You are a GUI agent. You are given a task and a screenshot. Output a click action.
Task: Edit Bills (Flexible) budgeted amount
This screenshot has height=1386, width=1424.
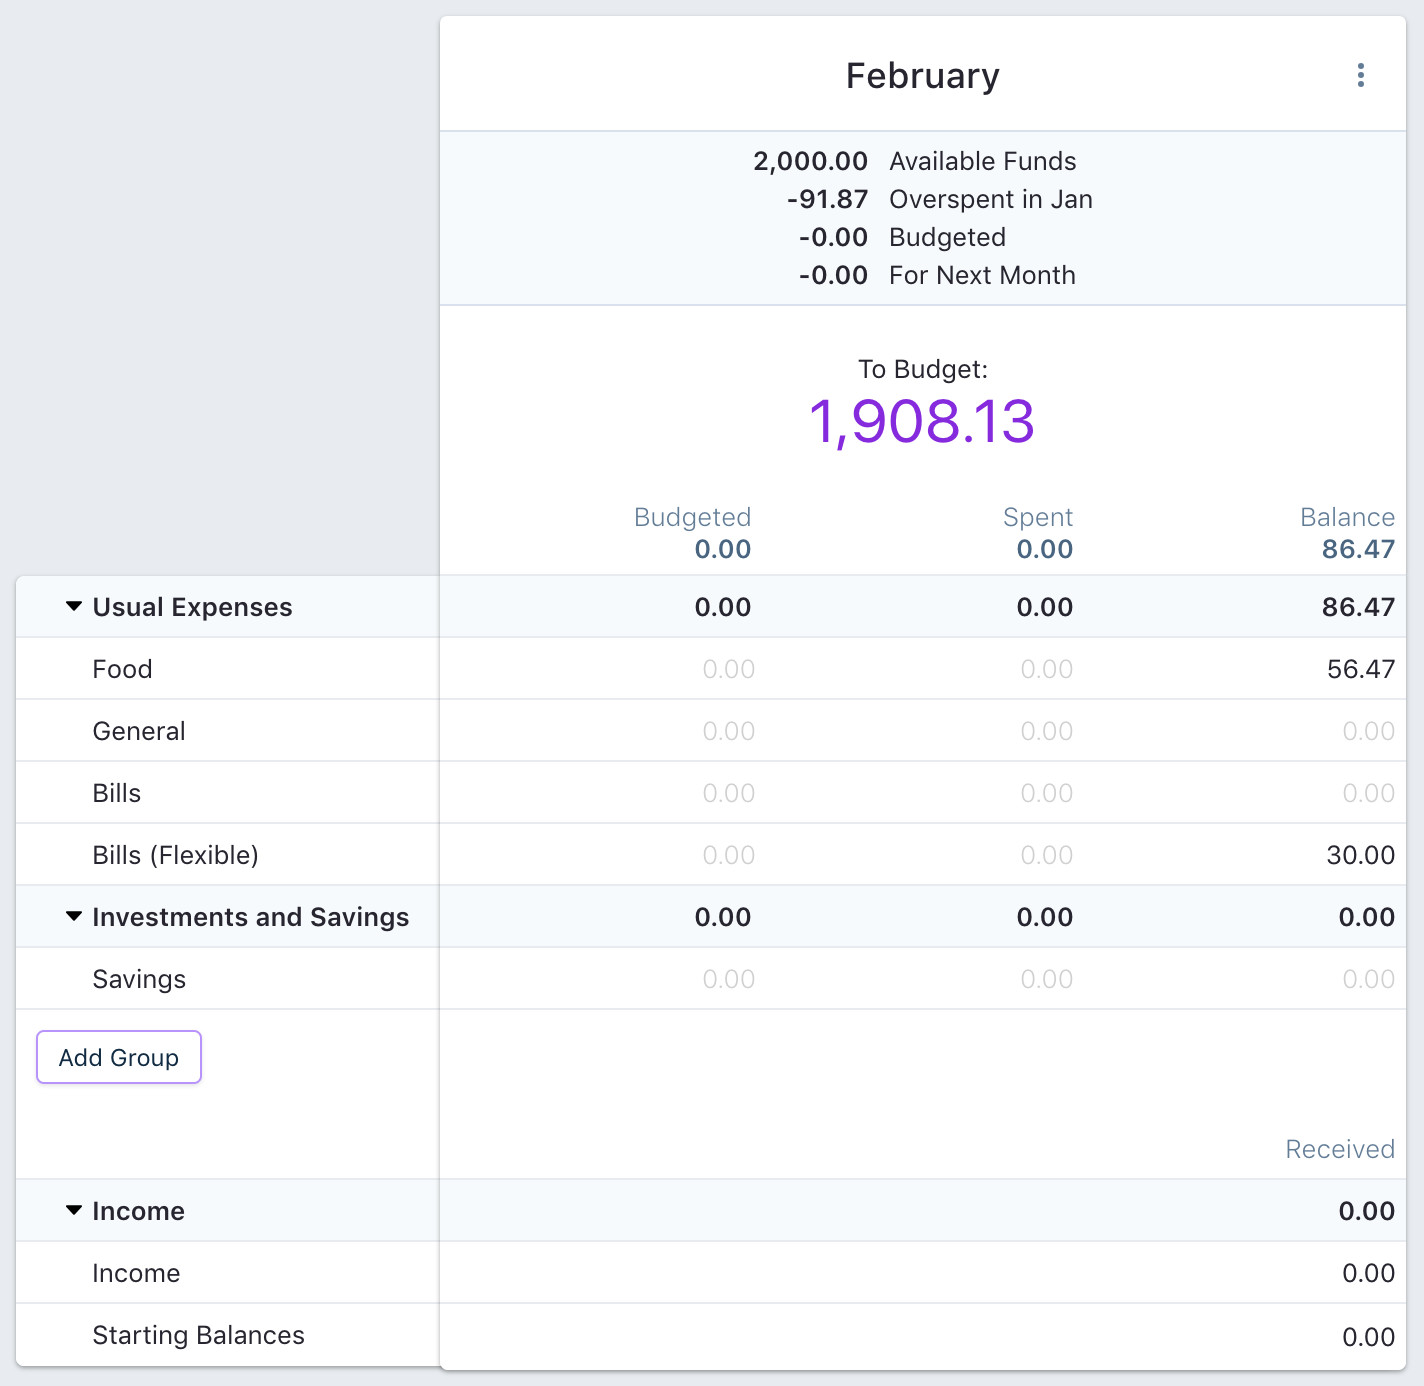click(728, 855)
